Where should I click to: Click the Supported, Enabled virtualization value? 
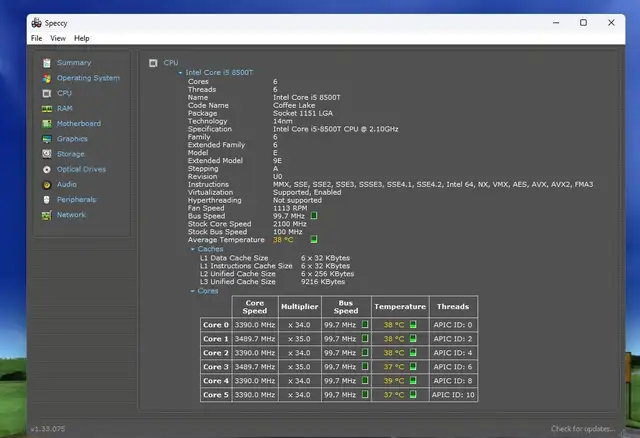coord(307,192)
